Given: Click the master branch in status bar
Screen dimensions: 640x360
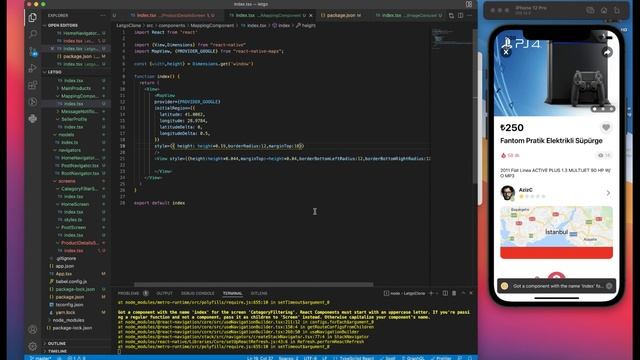Looking at the screenshot, I should pos(40,358).
